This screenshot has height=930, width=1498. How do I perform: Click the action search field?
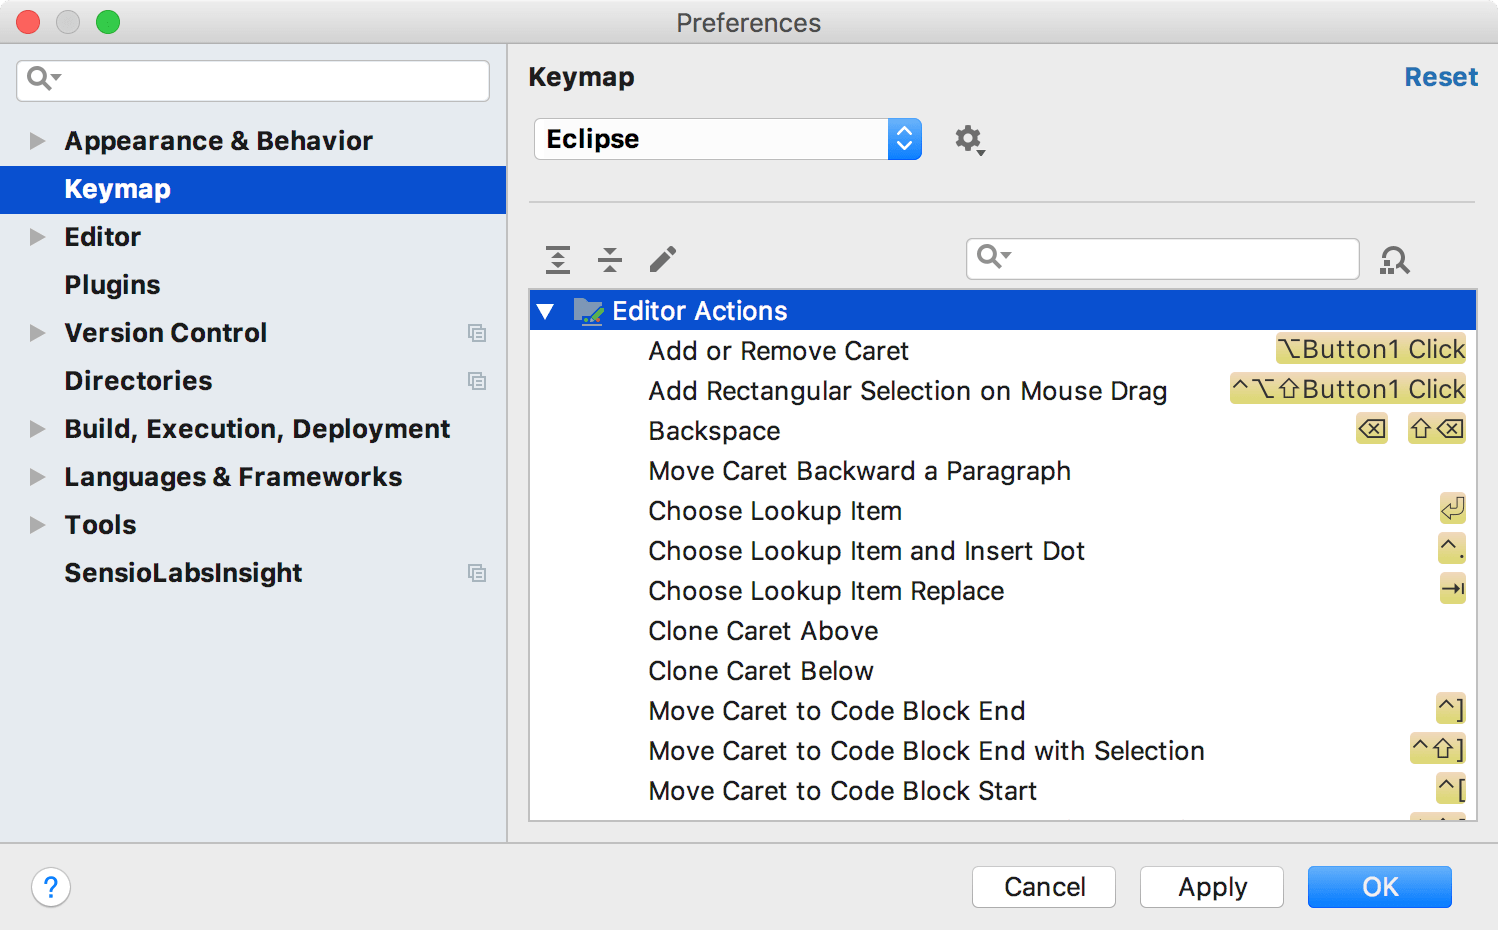1162,259
